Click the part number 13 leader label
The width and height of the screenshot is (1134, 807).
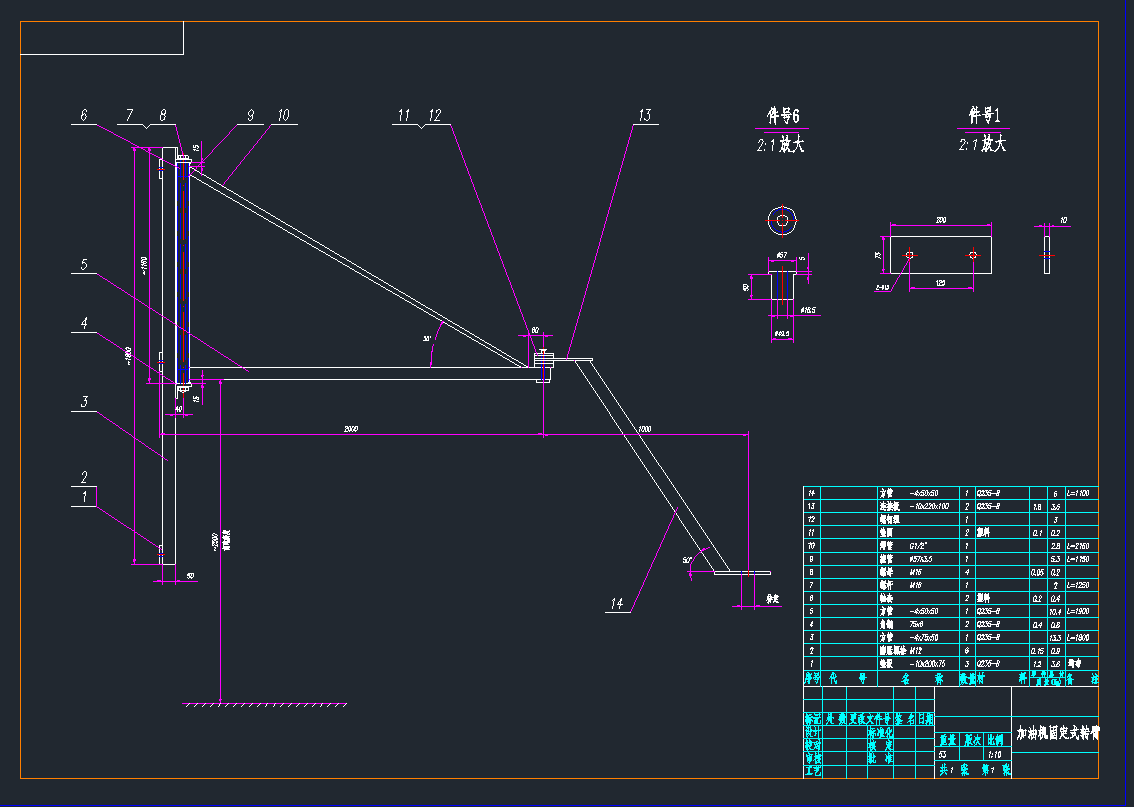(x=644, y=116)
